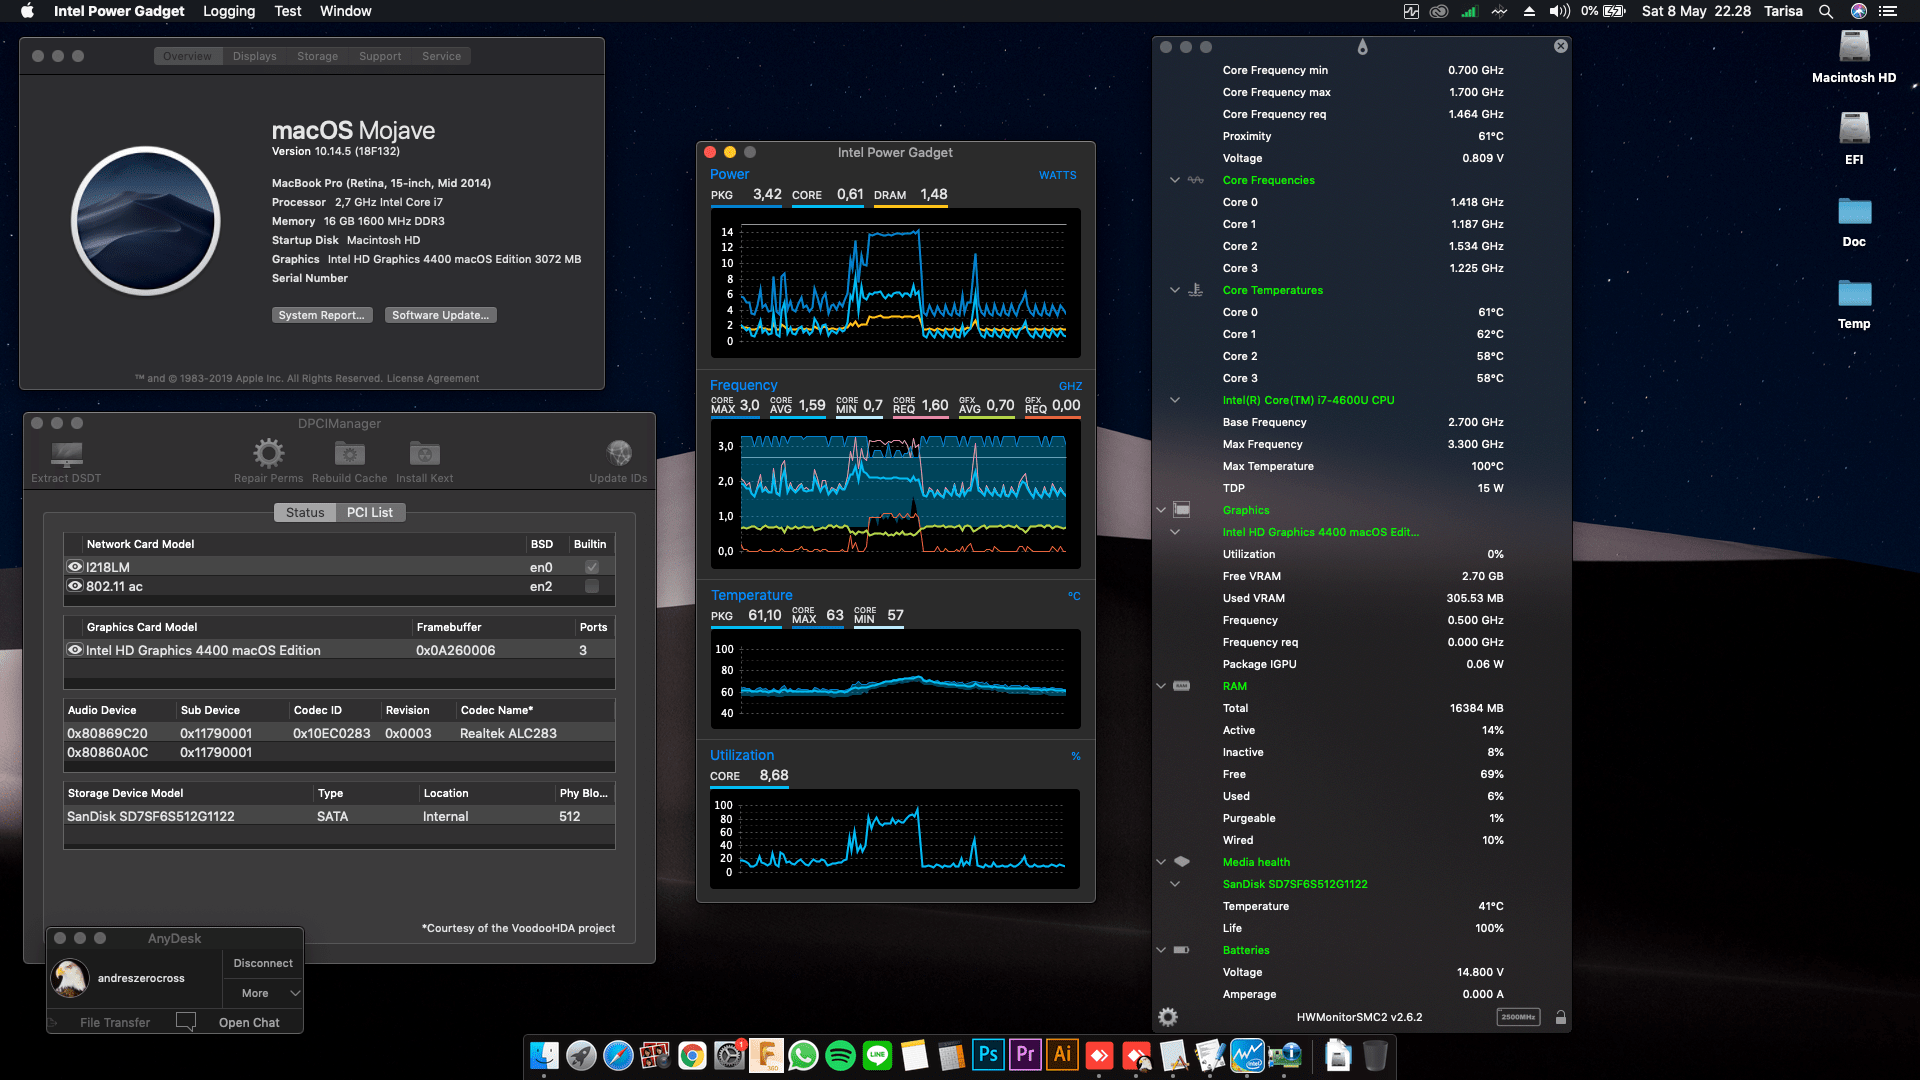Collapse the Graphics group
The image size is (1920, 1080).
tap(1161, 510)
